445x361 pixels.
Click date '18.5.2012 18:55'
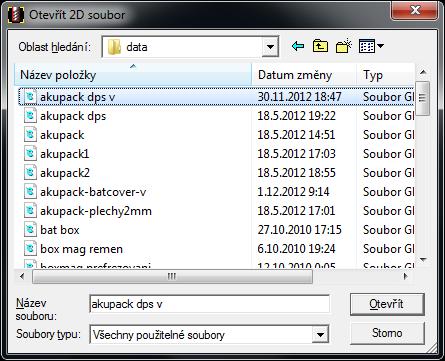(296, 173)
